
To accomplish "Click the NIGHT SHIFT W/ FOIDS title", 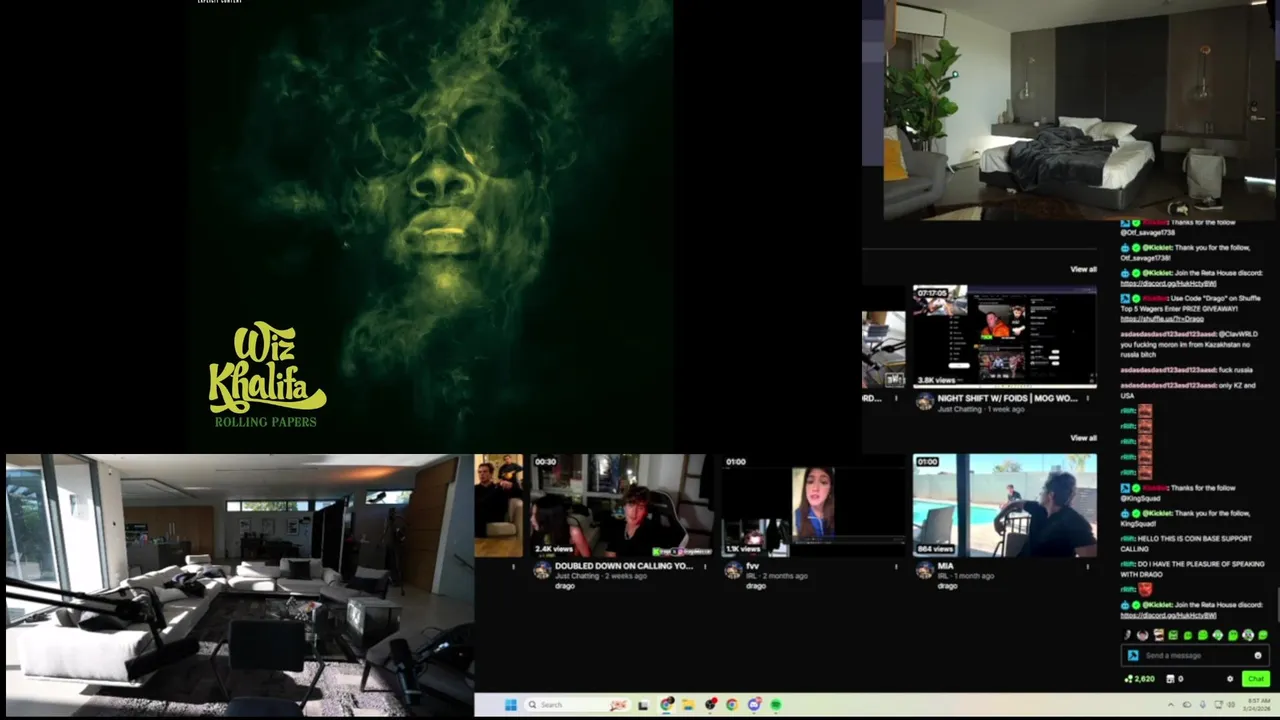I will (1007, 398).
